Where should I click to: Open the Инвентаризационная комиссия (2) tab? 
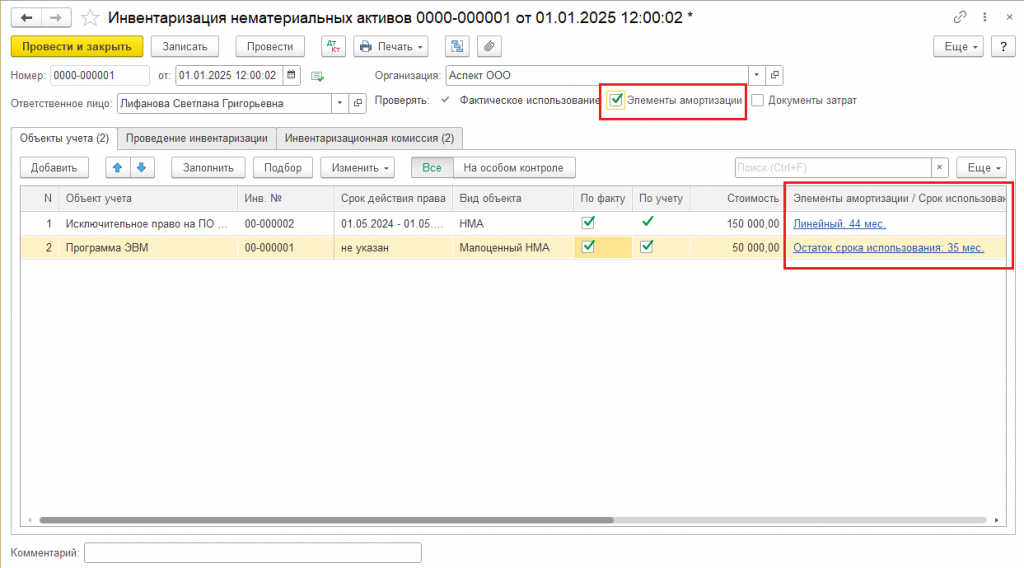[369, 138]
